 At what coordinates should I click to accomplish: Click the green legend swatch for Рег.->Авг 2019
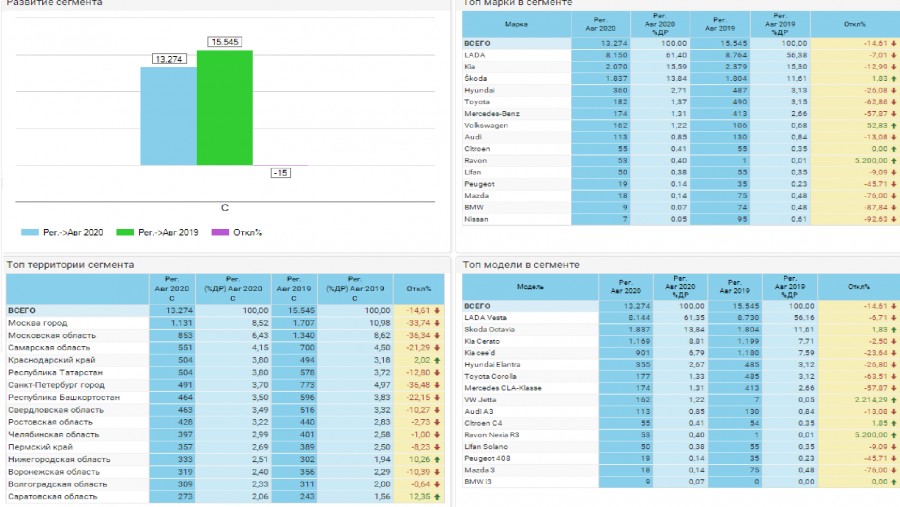tap(125, 233)
